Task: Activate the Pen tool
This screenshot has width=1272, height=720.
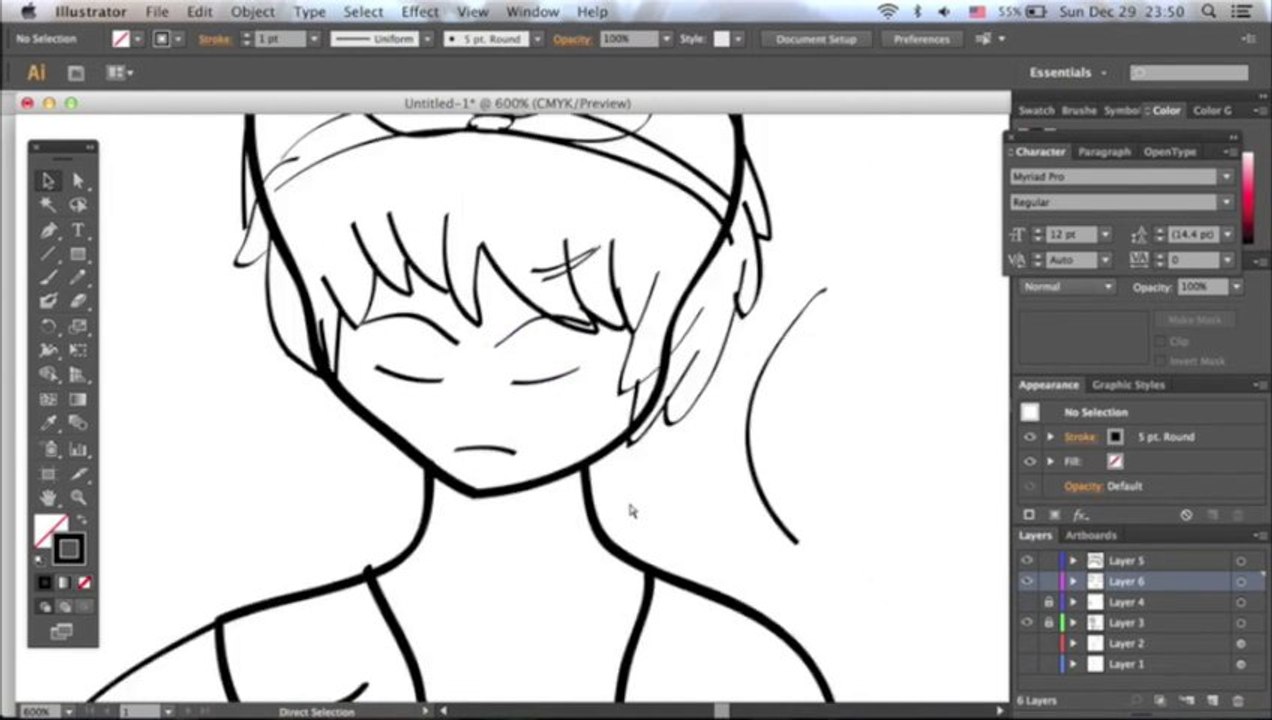Action: [x=47, y=230]
